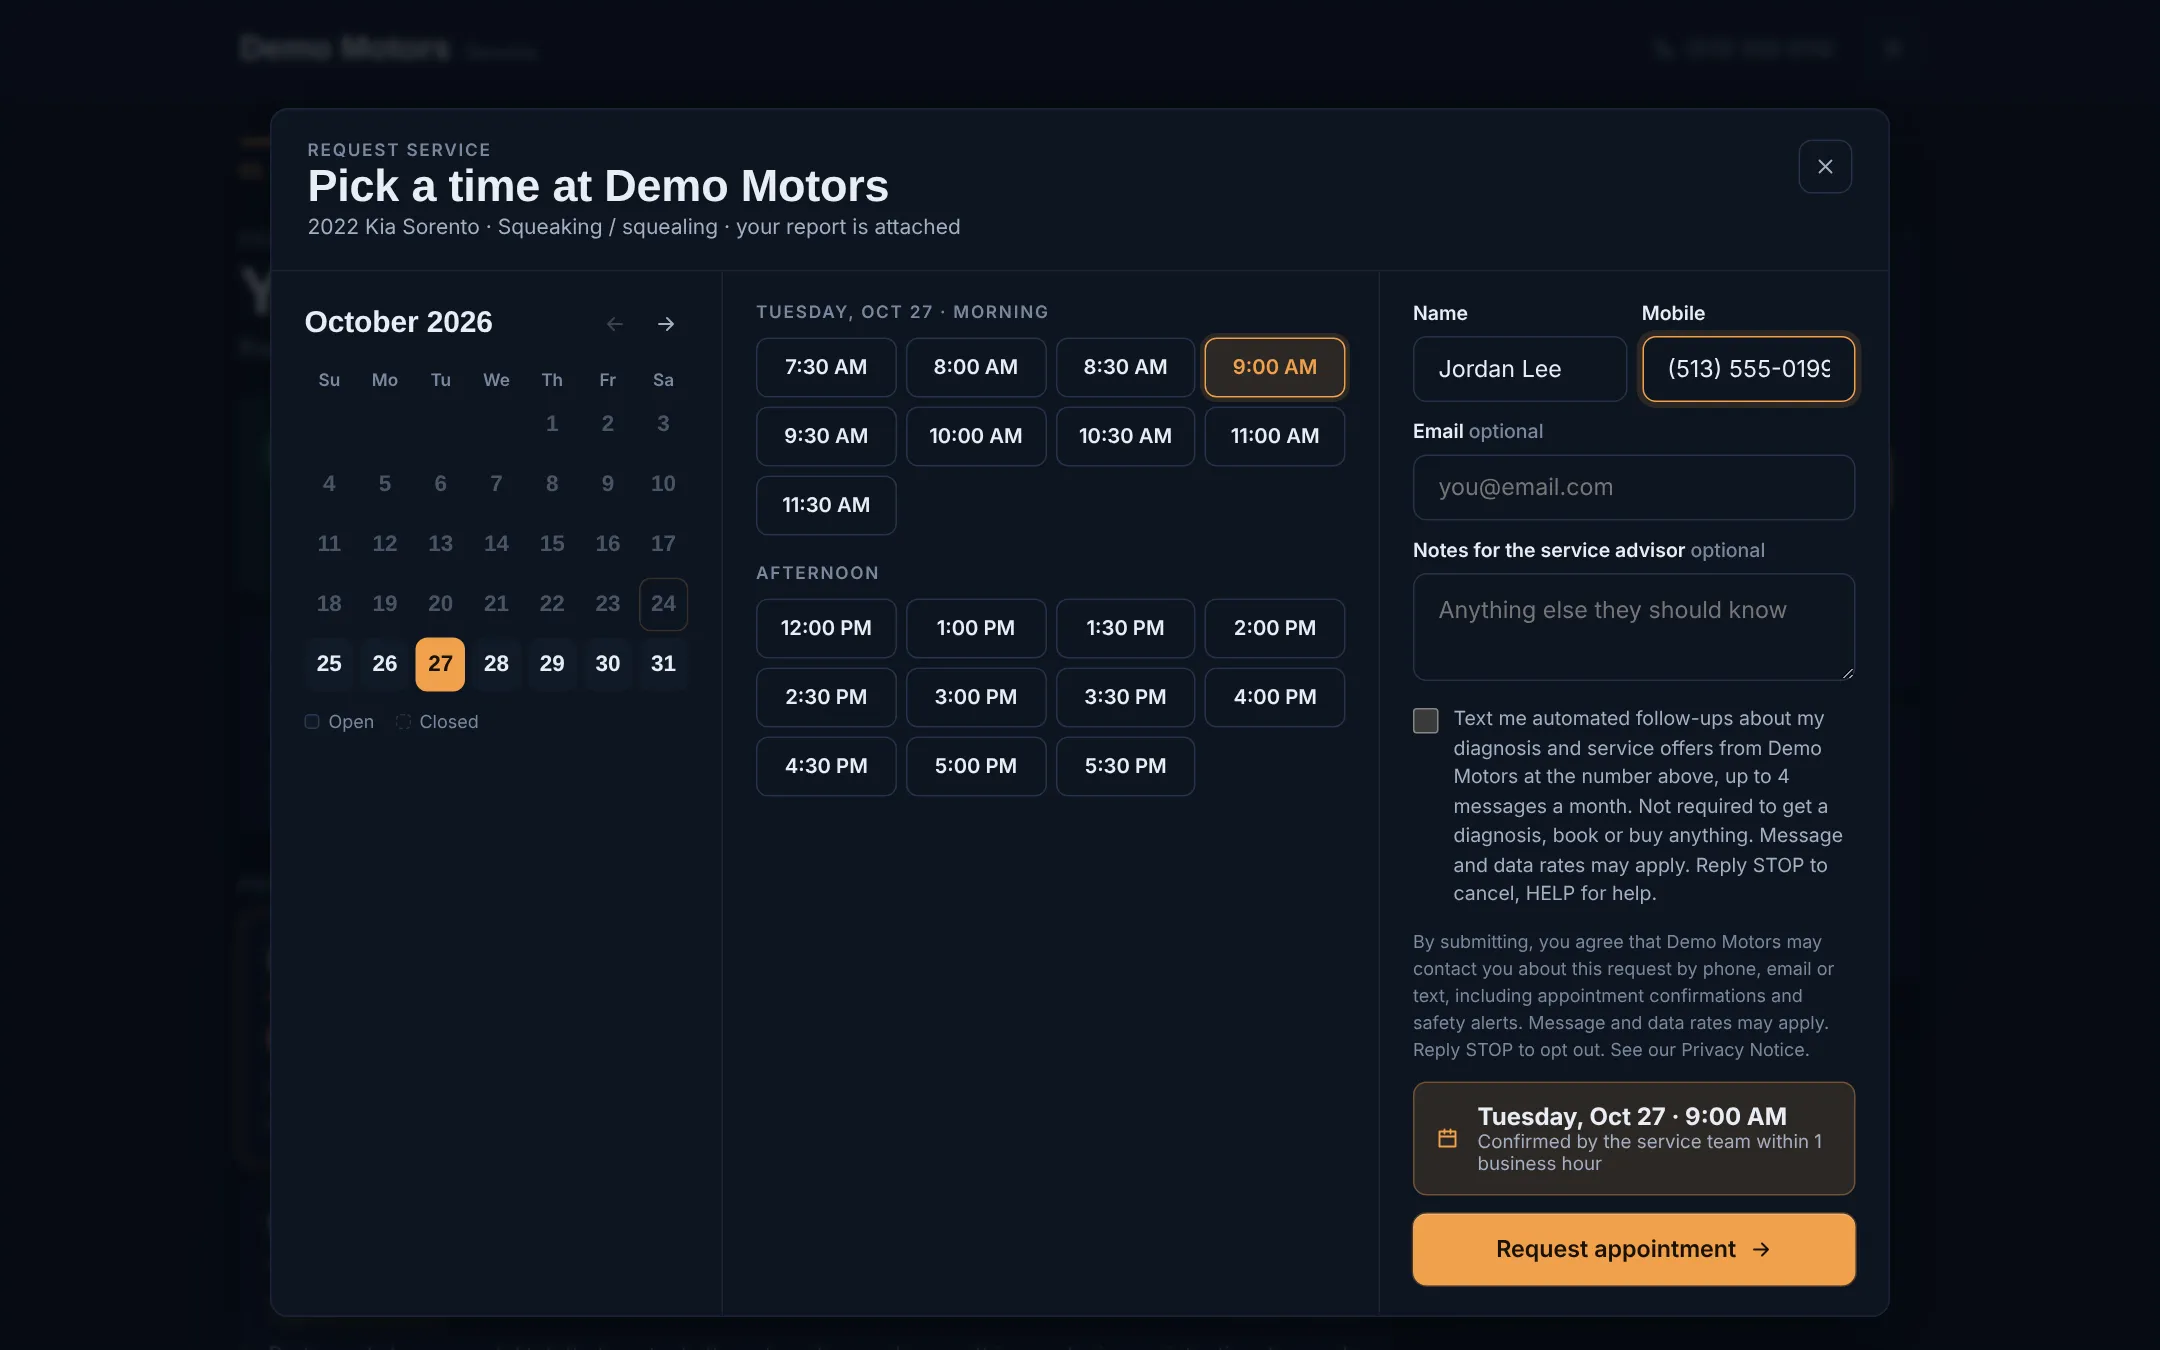2160x1350 pixels.
Task: Select the 3:30 PM time slot
Action: click(1125, 697)
